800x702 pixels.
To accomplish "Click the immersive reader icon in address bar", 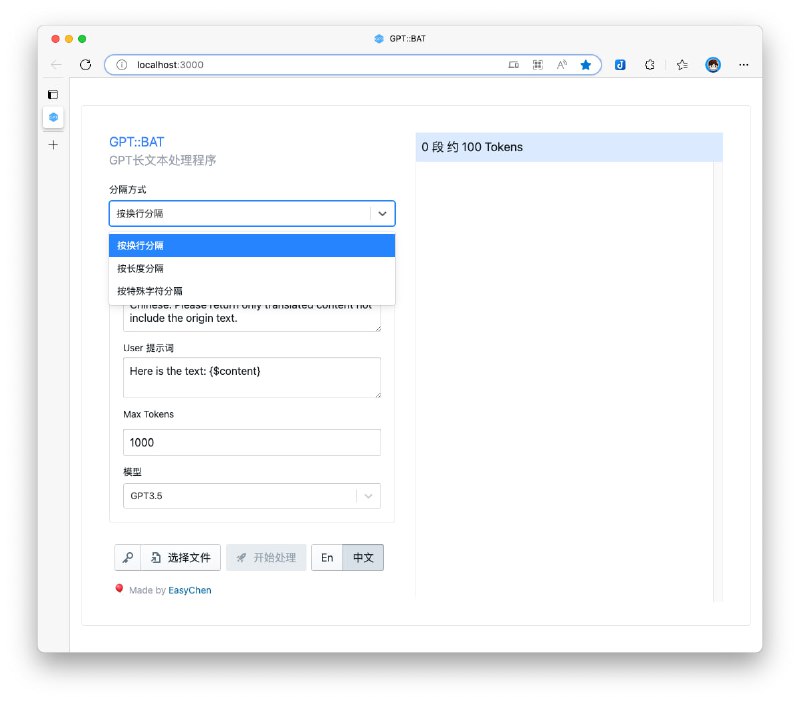I will (x=562, y=64).
